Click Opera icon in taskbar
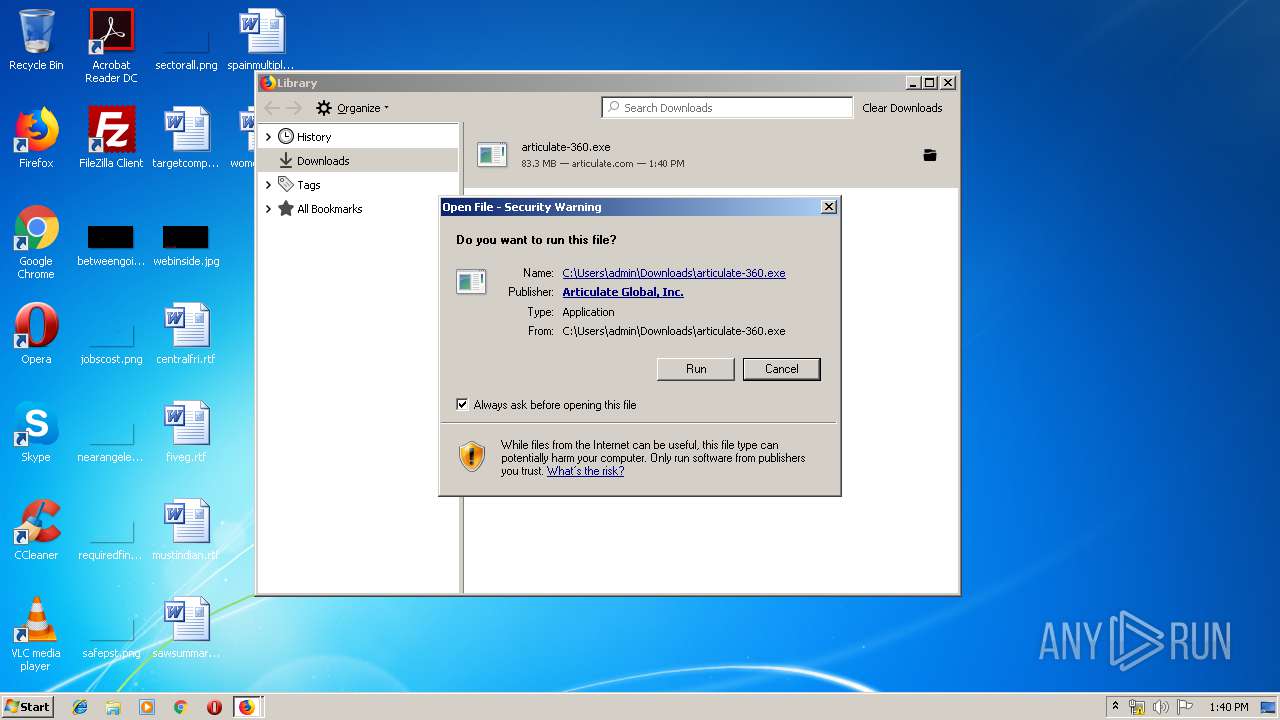1280x720 pixels. point(214,707)
